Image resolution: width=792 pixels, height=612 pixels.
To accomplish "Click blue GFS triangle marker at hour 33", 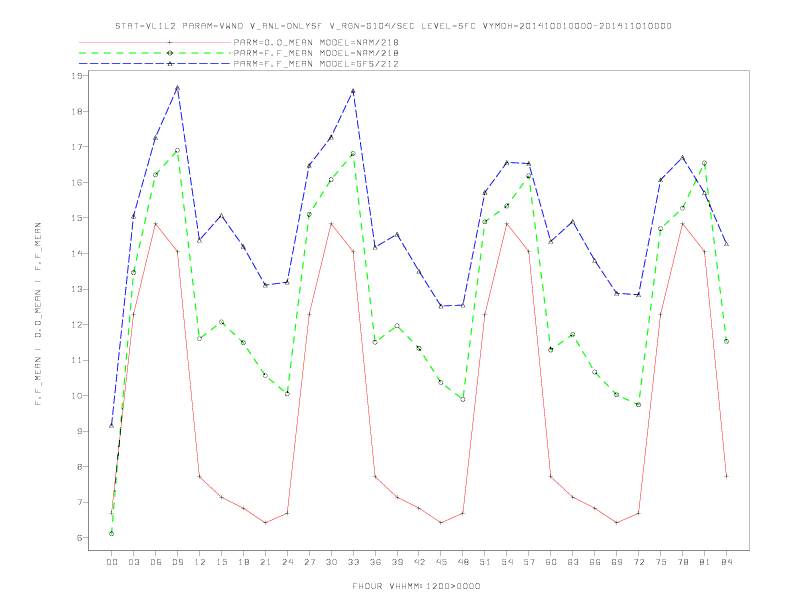I will (x=353, y=91).
